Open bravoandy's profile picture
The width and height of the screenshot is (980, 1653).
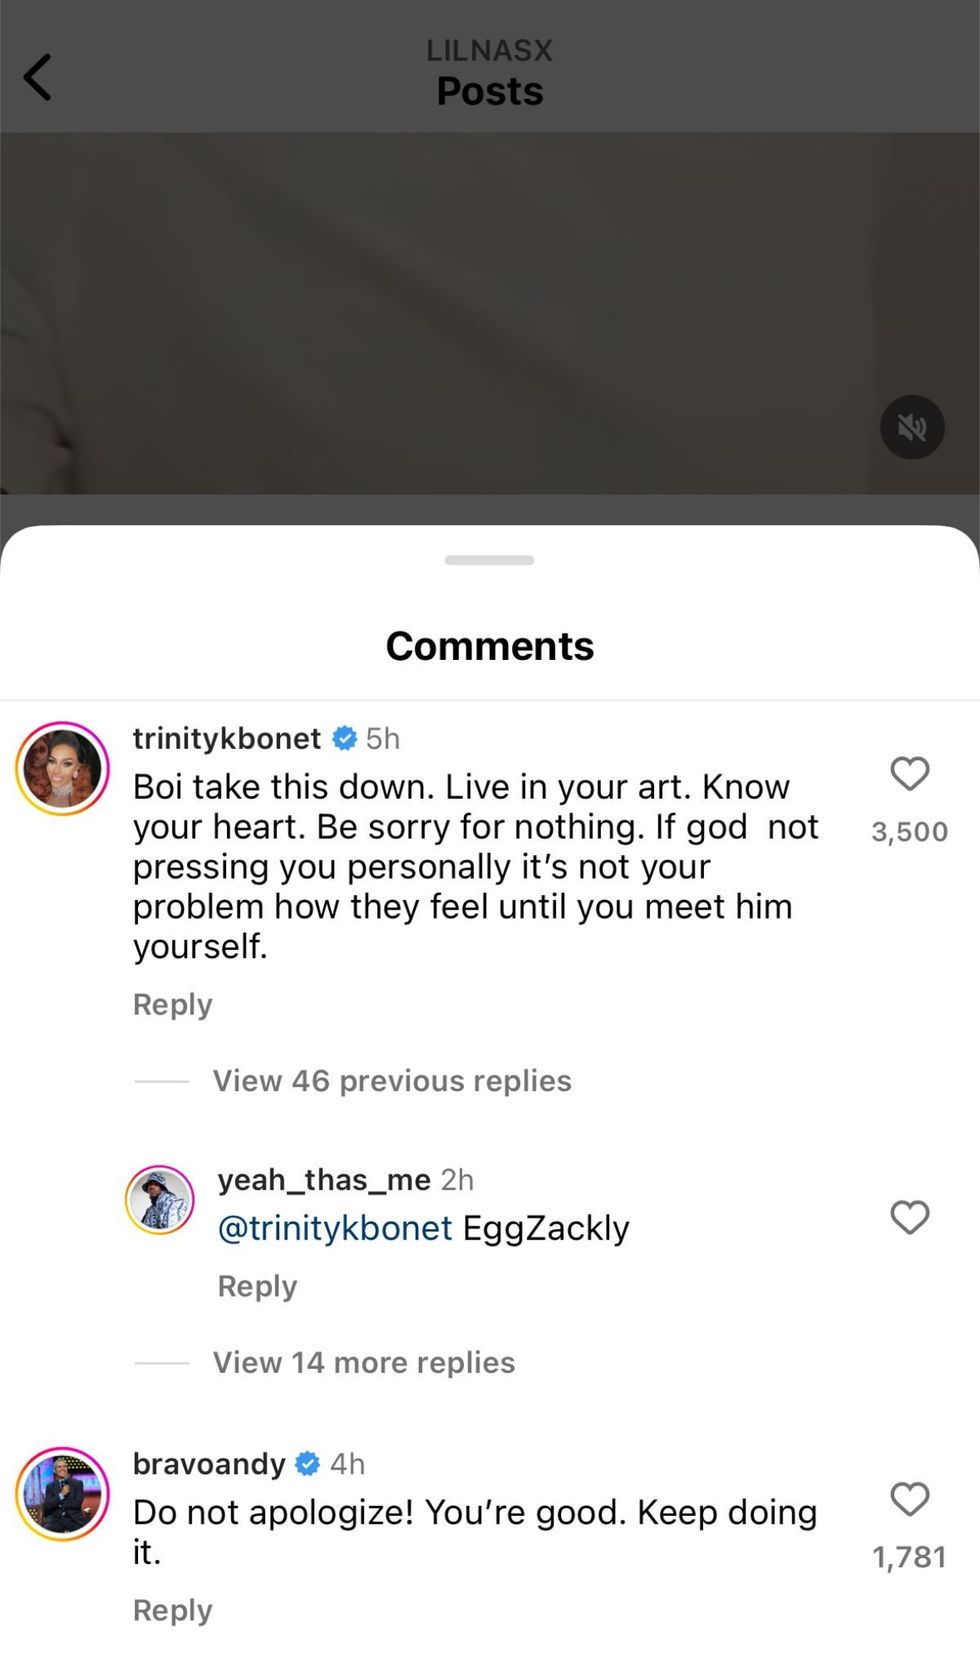tap(61, 1494)
